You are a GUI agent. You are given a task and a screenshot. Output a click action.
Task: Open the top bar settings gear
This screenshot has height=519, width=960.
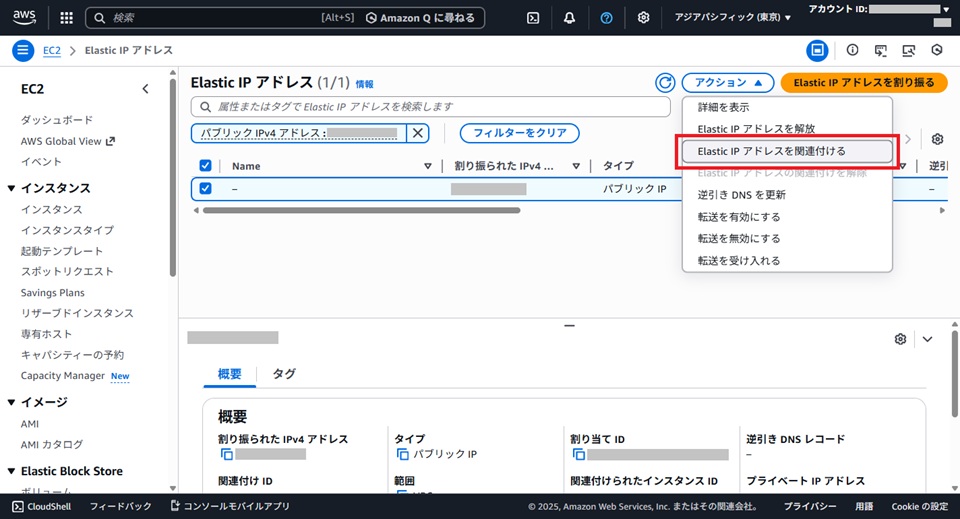tap(643, 18)
